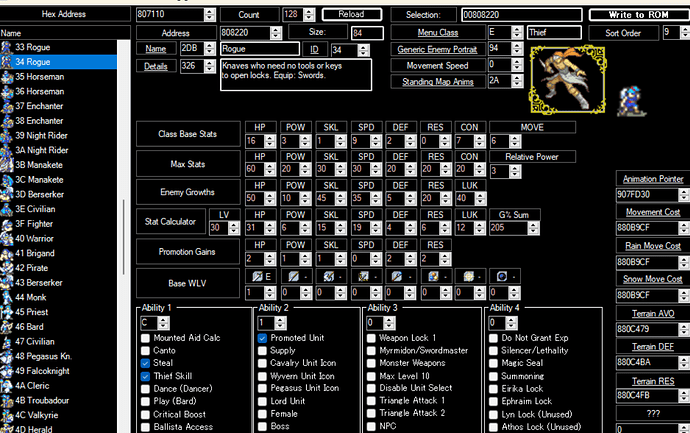Viewport: 690px width, 433px height.
Task: Click the lance weapon level icon
Action: [x=293, y=276]
